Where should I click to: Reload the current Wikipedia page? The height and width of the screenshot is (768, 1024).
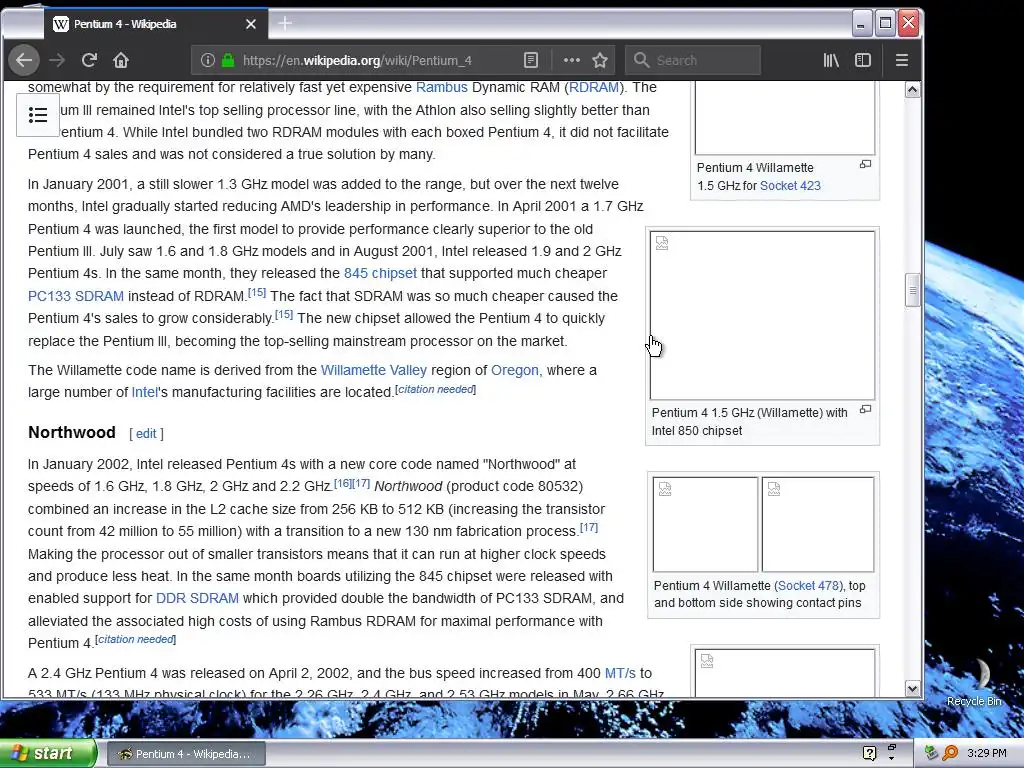89,60
